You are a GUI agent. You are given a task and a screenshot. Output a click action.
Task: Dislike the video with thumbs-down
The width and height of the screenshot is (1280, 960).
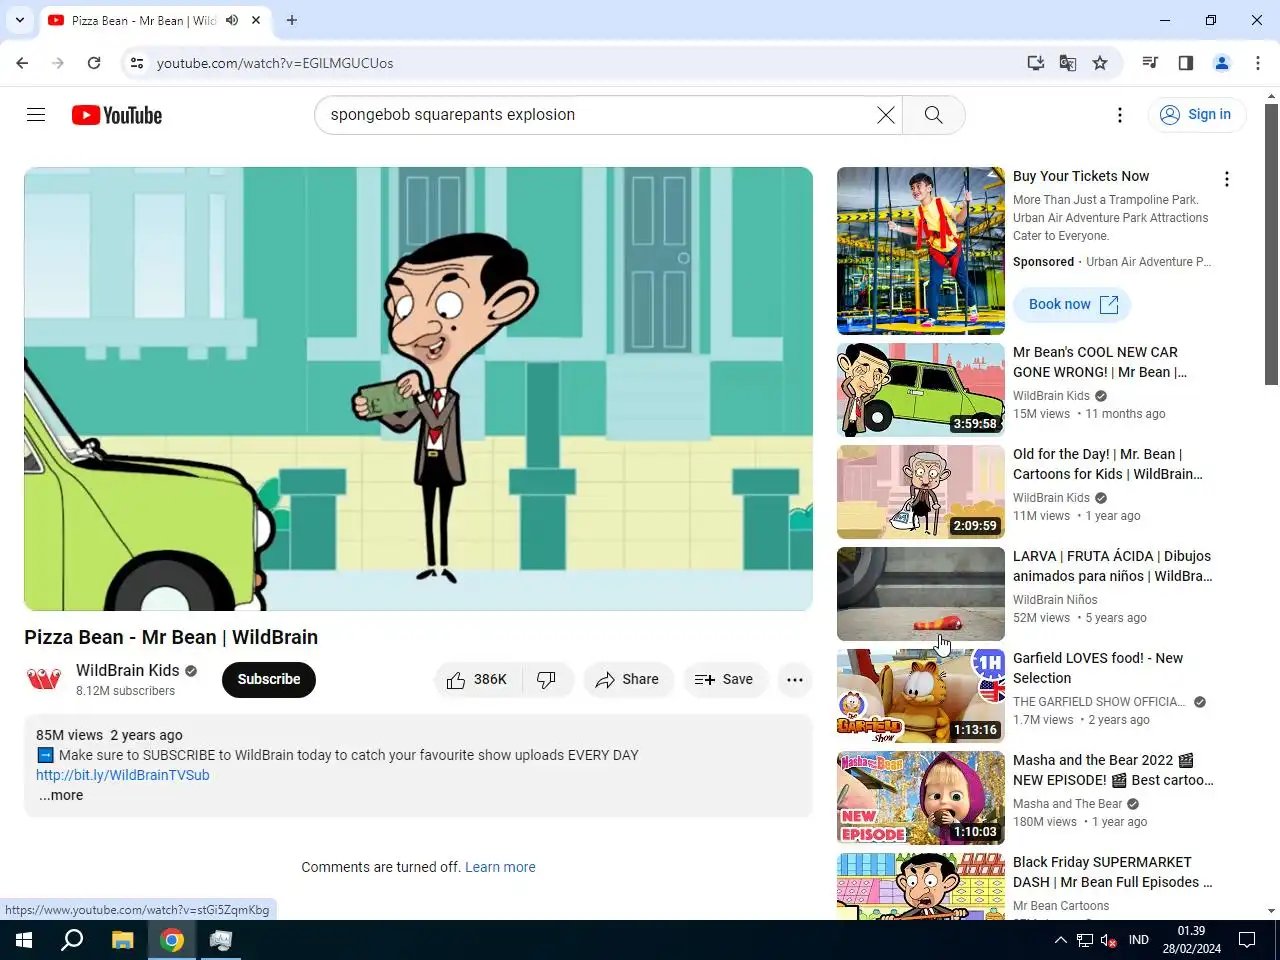coord(547,680)
